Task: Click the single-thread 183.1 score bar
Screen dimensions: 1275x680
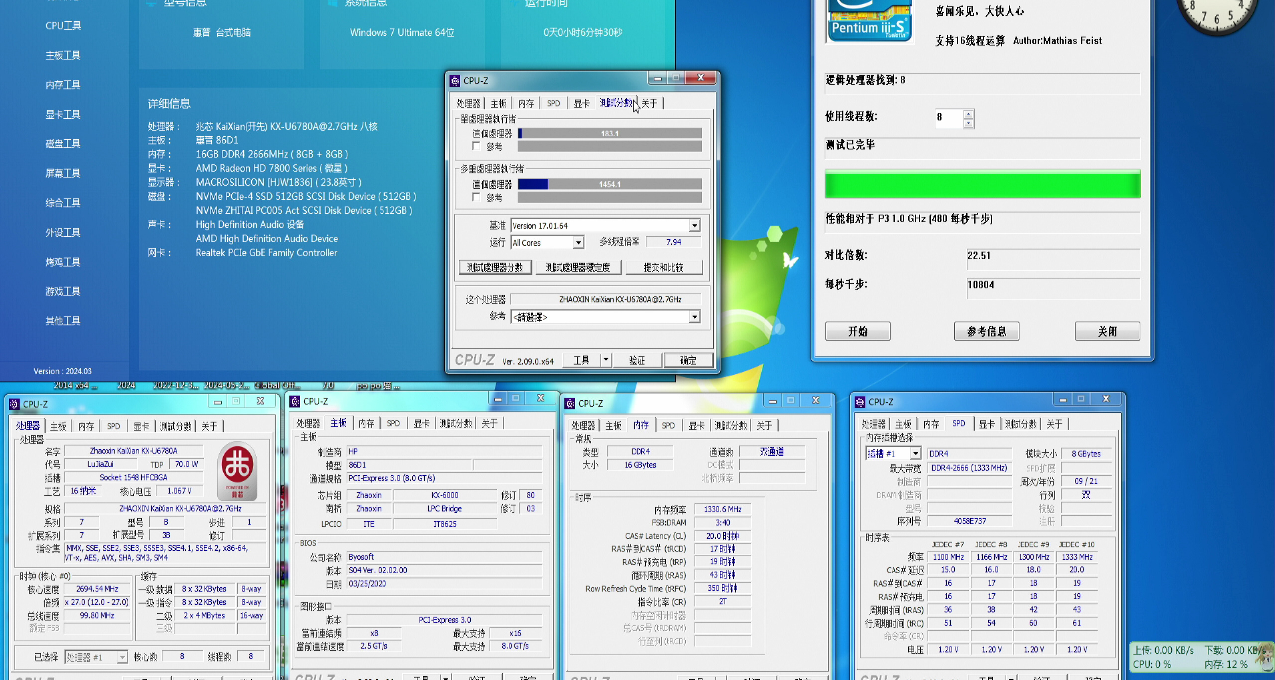Action: [609, 133]
